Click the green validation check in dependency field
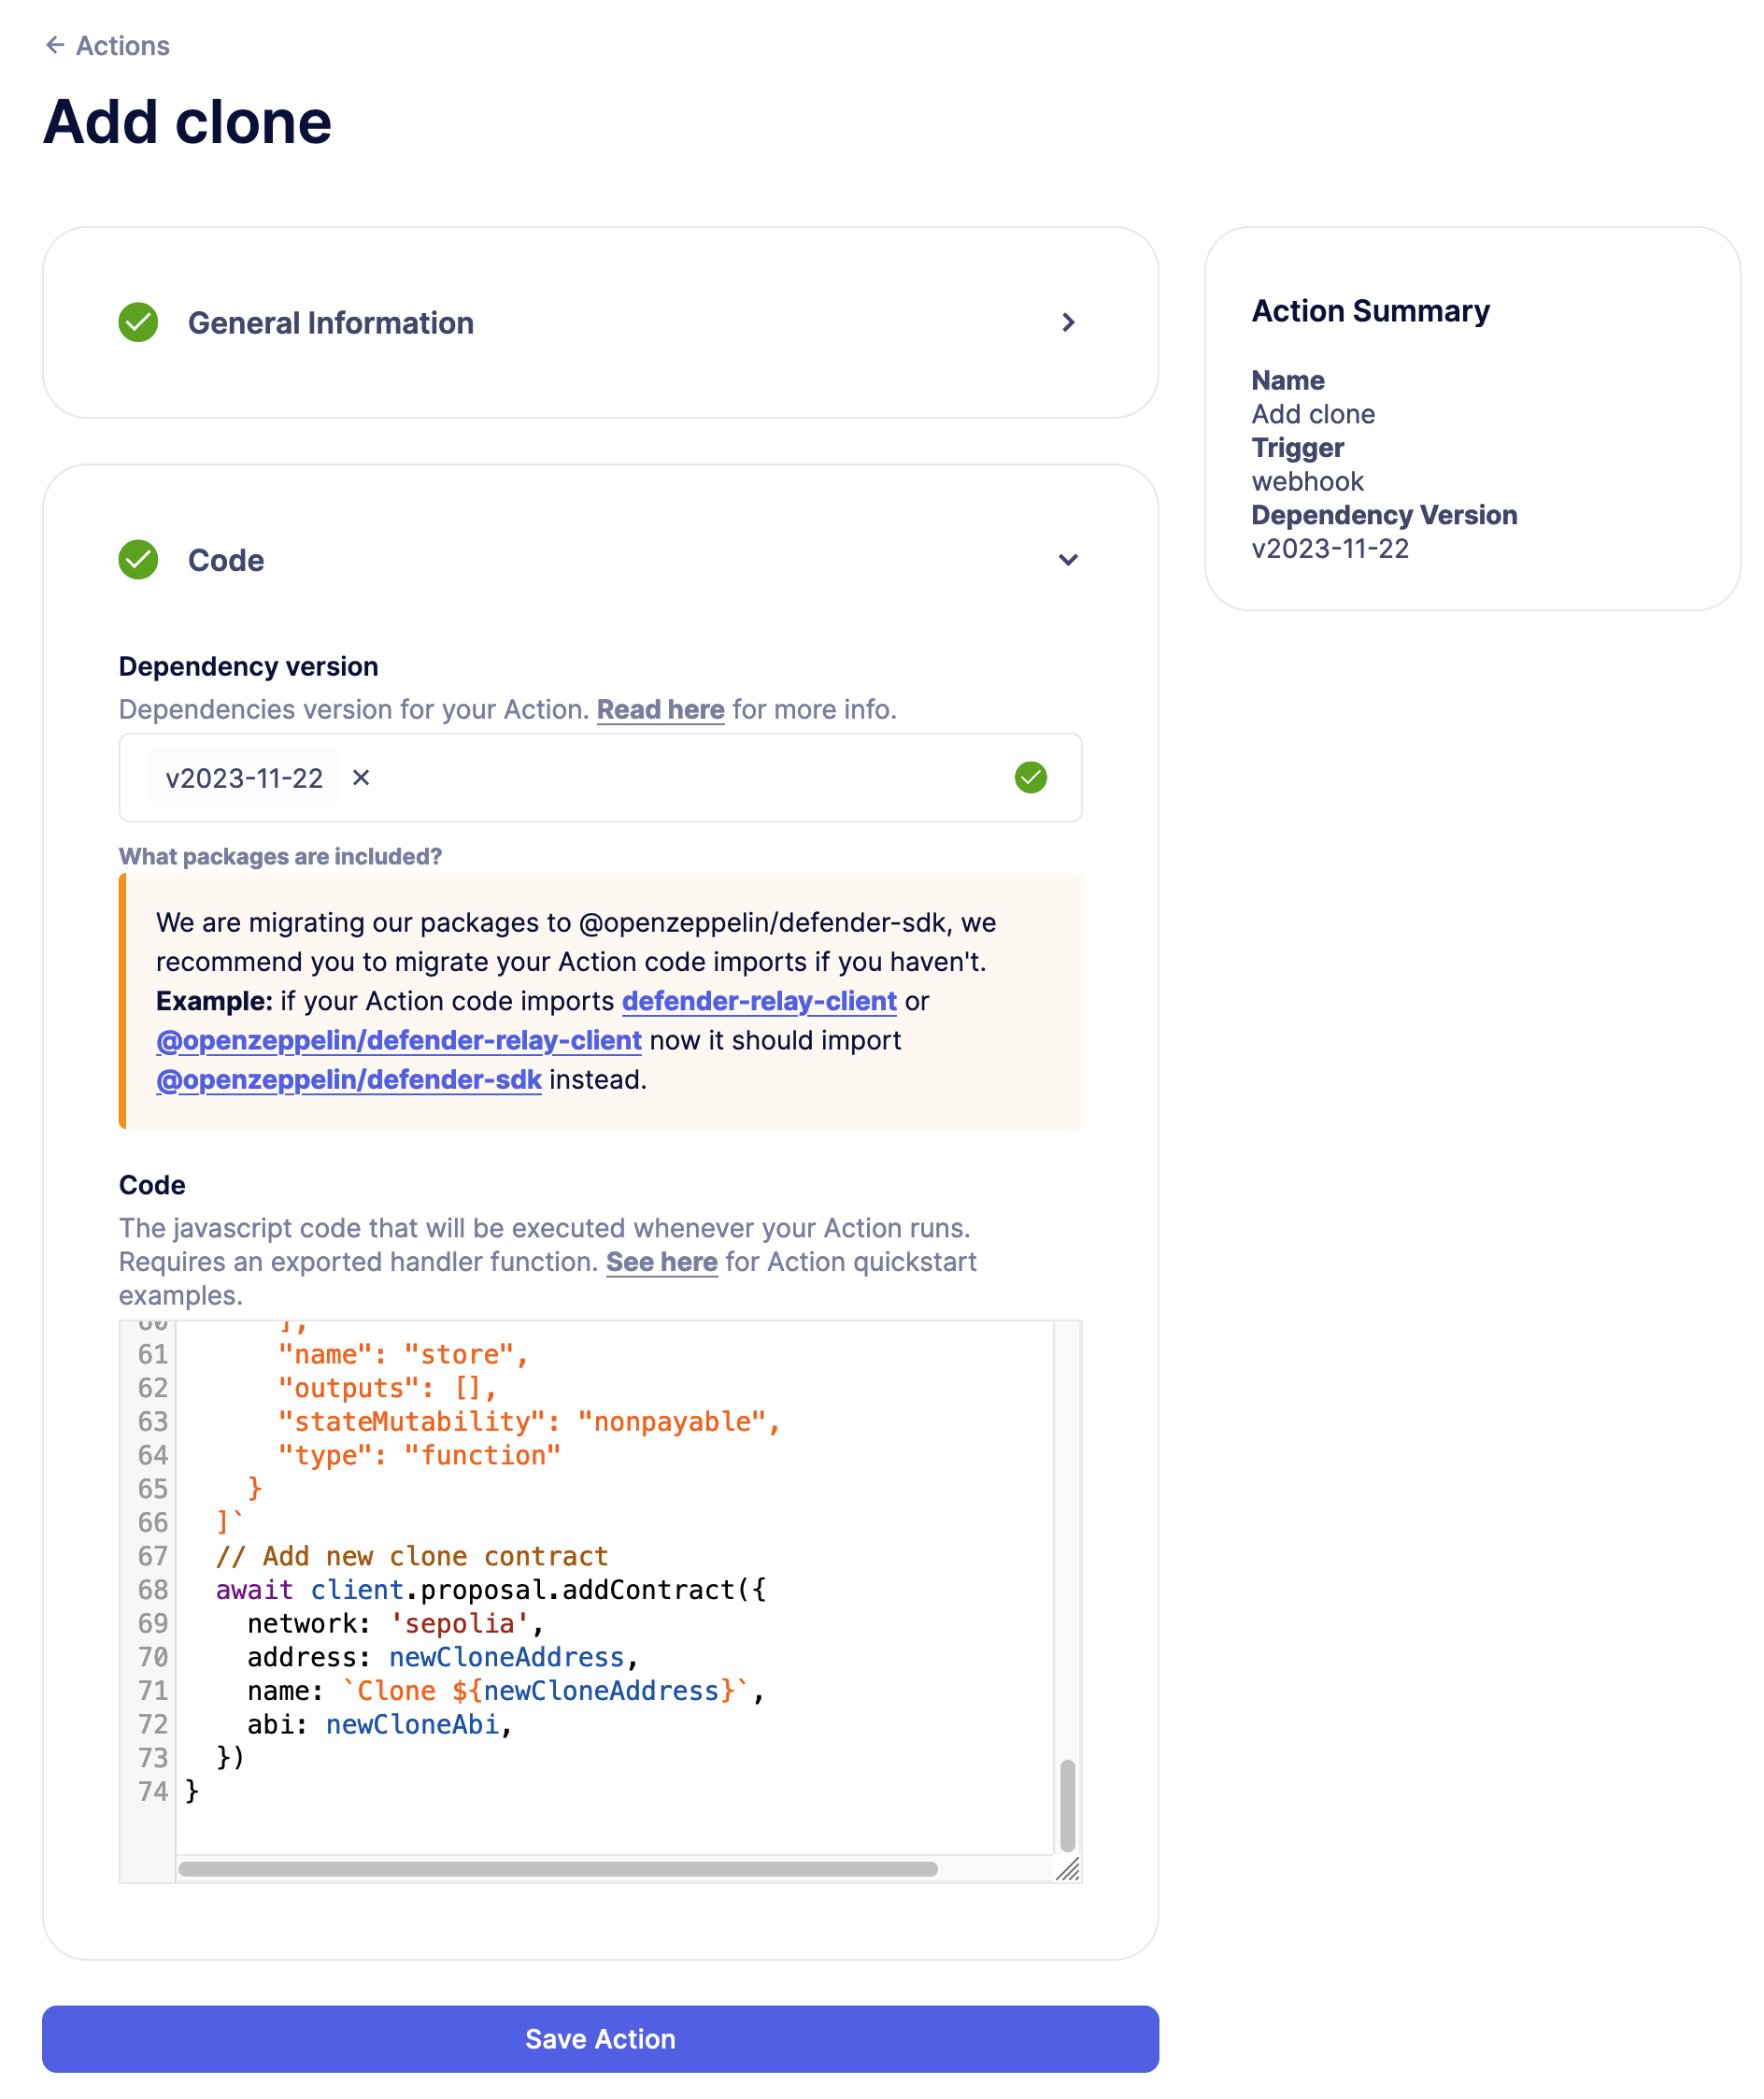This screenshot has width=1764, height=2099. point(1030,777)
